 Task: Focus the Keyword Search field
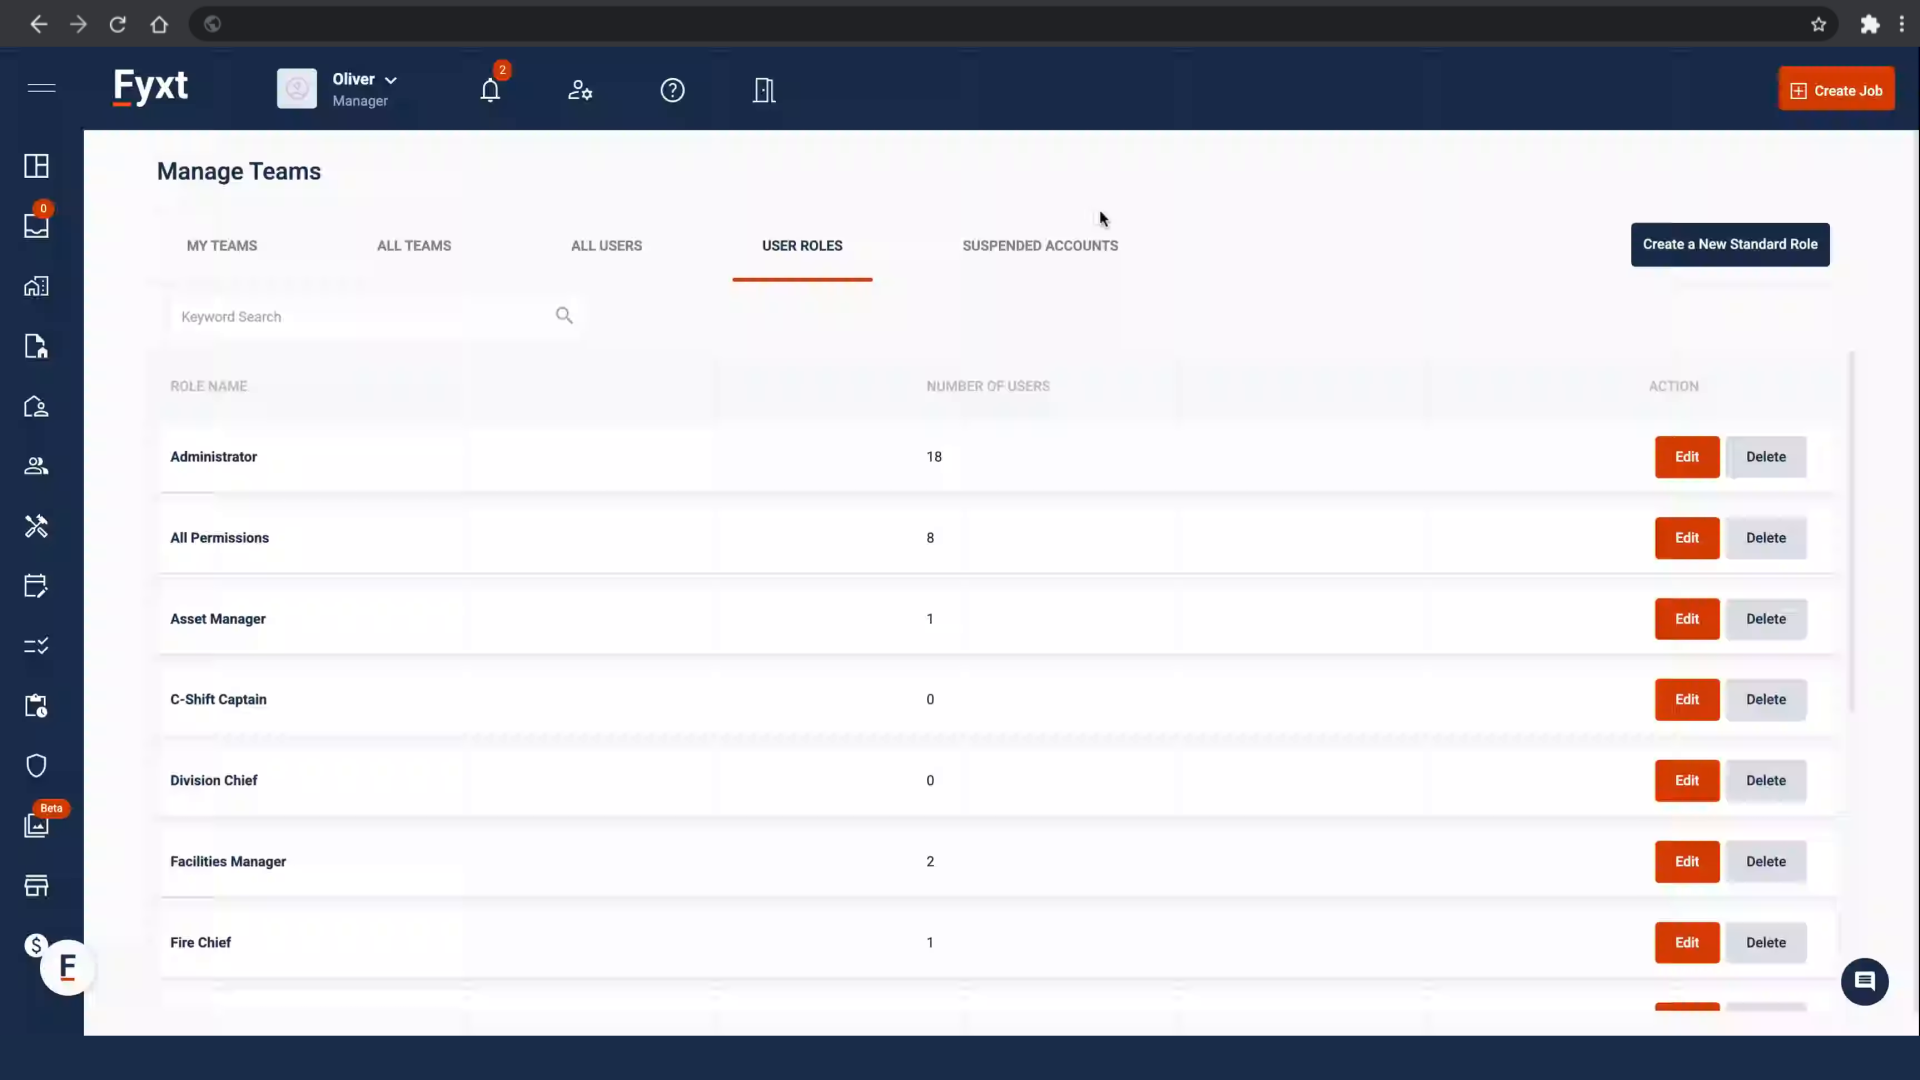tap(375, 317)
